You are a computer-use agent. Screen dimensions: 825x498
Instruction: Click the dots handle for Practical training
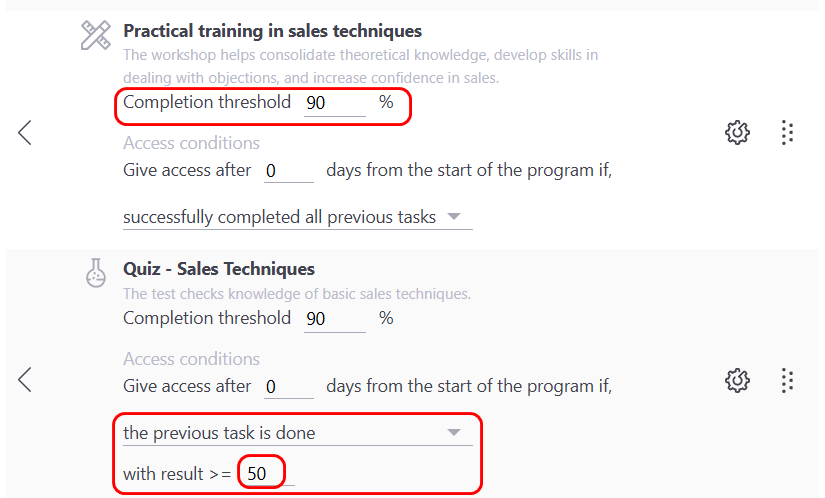tap(787, 132)
